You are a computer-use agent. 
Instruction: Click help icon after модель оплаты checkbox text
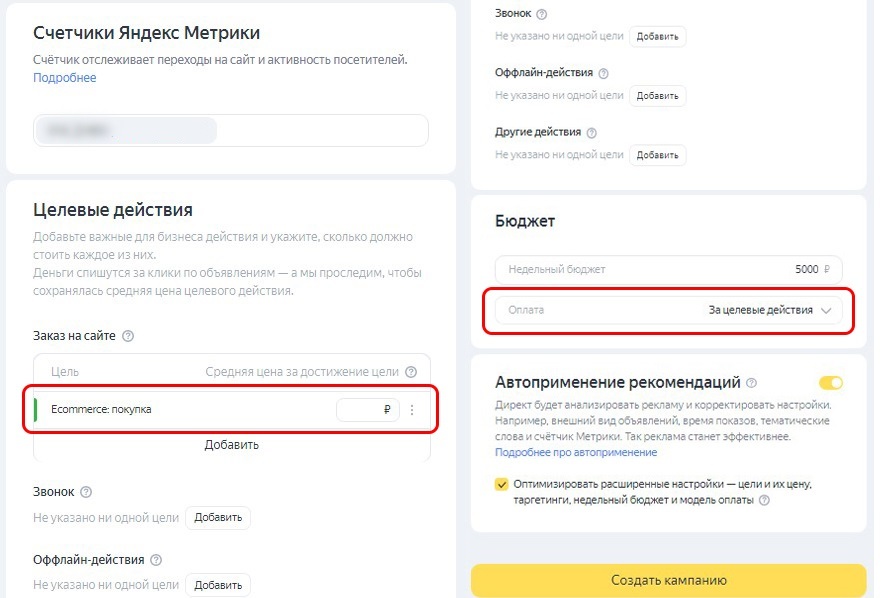pos(764,500)
